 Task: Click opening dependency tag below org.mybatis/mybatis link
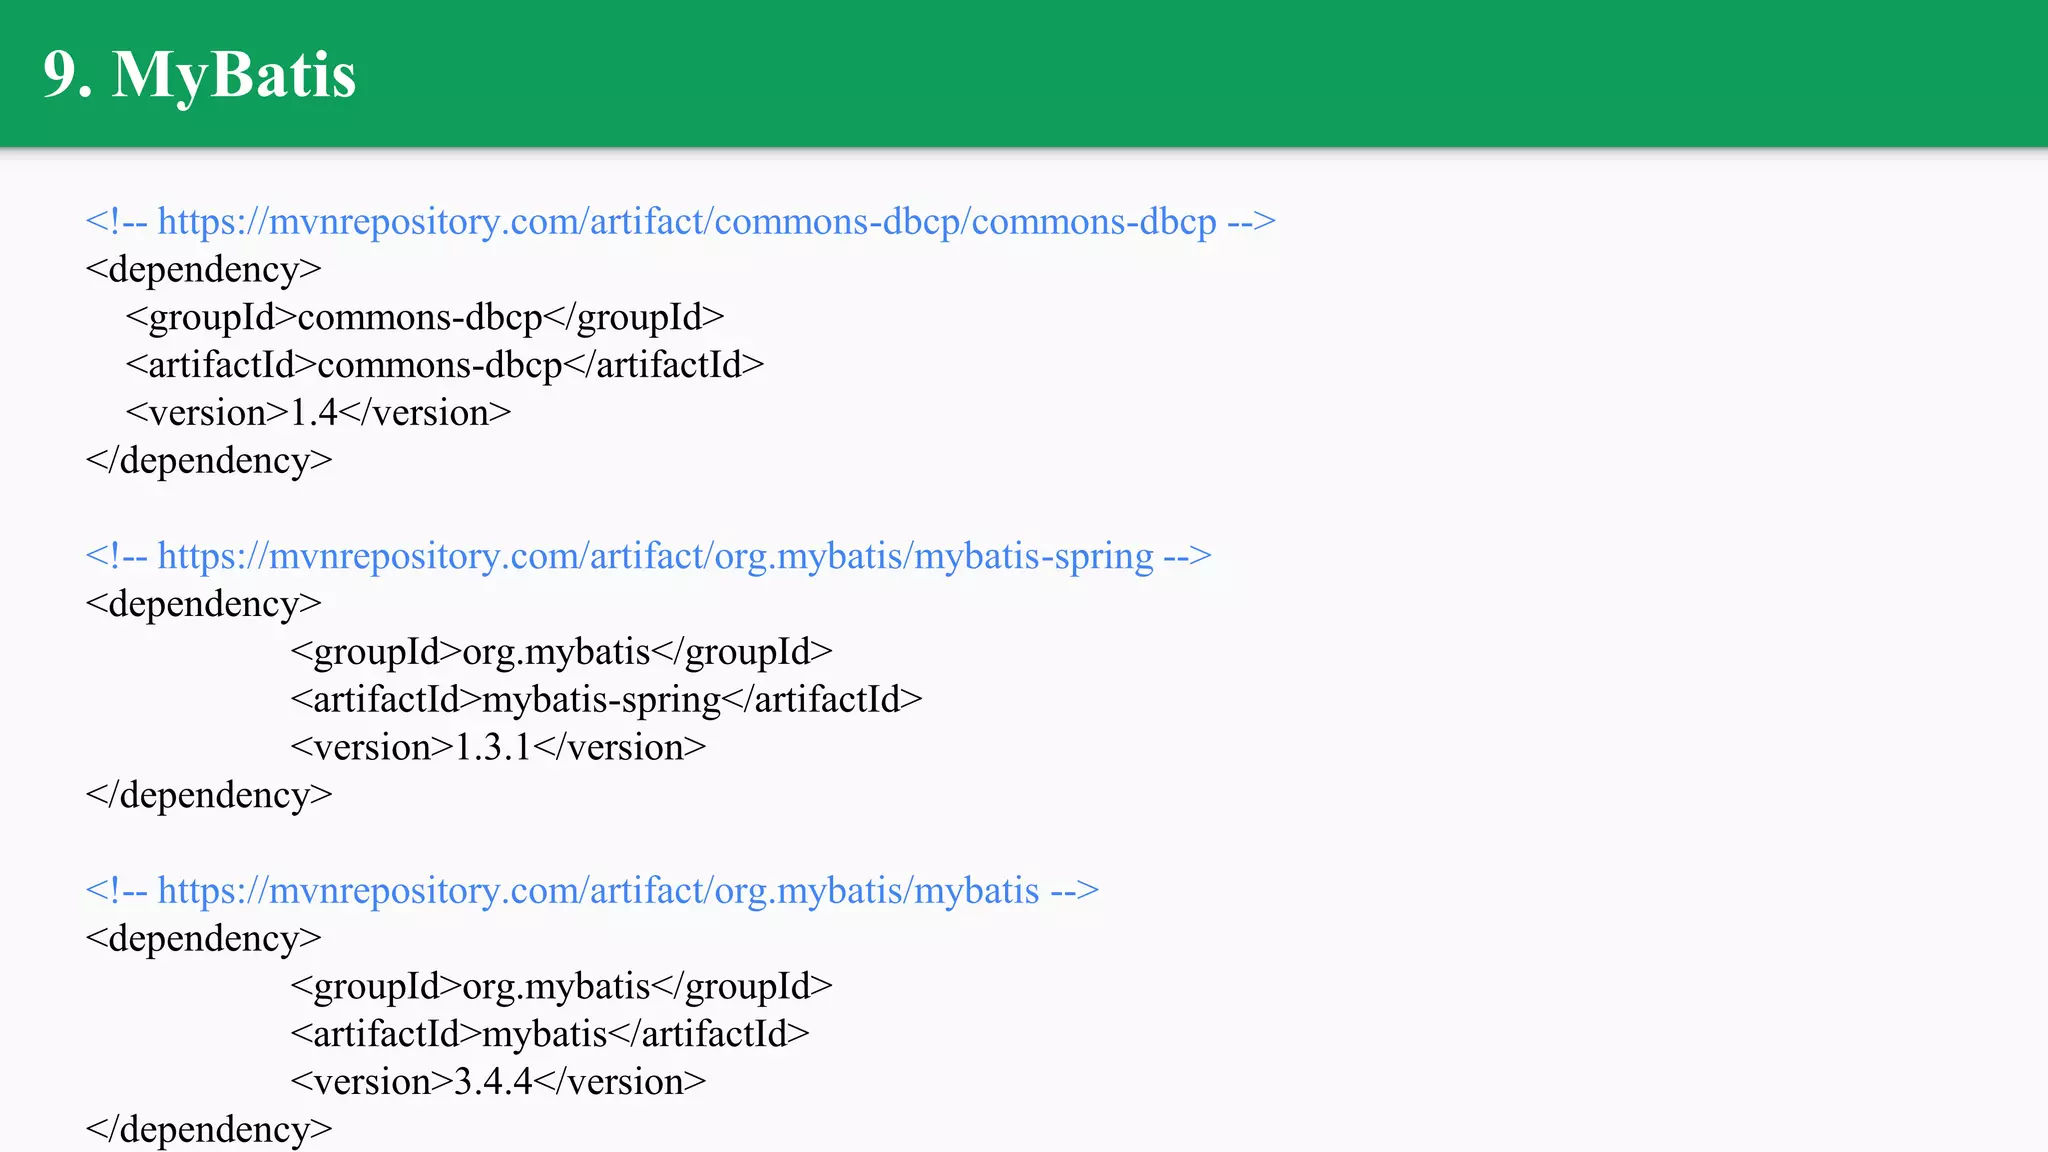(x=204, y=939)
